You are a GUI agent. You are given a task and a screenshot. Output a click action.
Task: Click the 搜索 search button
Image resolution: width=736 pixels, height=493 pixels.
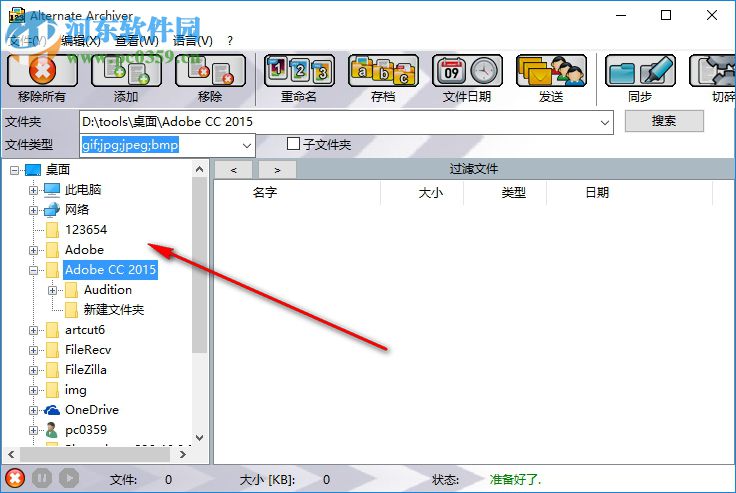pyautogui.click(x=664, y=121)
